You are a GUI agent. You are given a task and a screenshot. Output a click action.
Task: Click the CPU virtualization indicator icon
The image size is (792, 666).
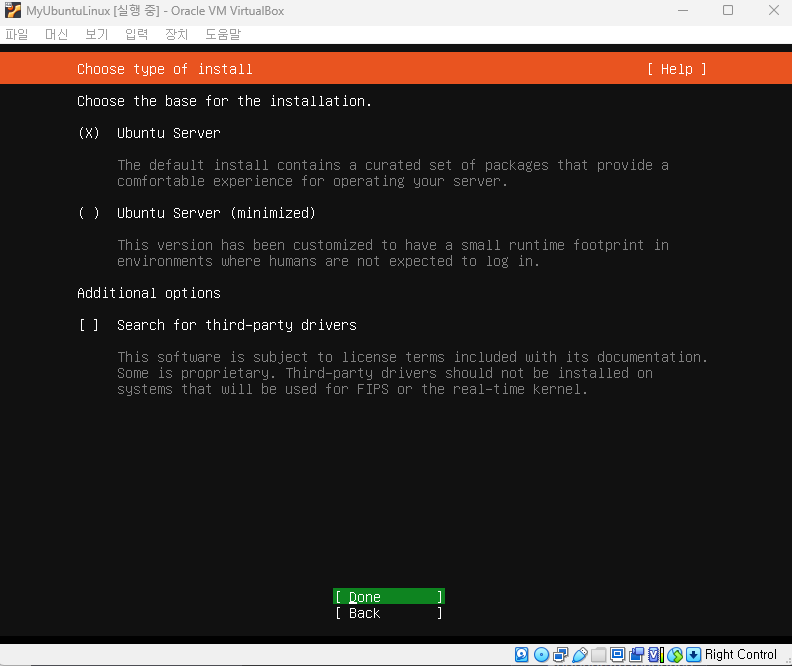pos(656,655)
